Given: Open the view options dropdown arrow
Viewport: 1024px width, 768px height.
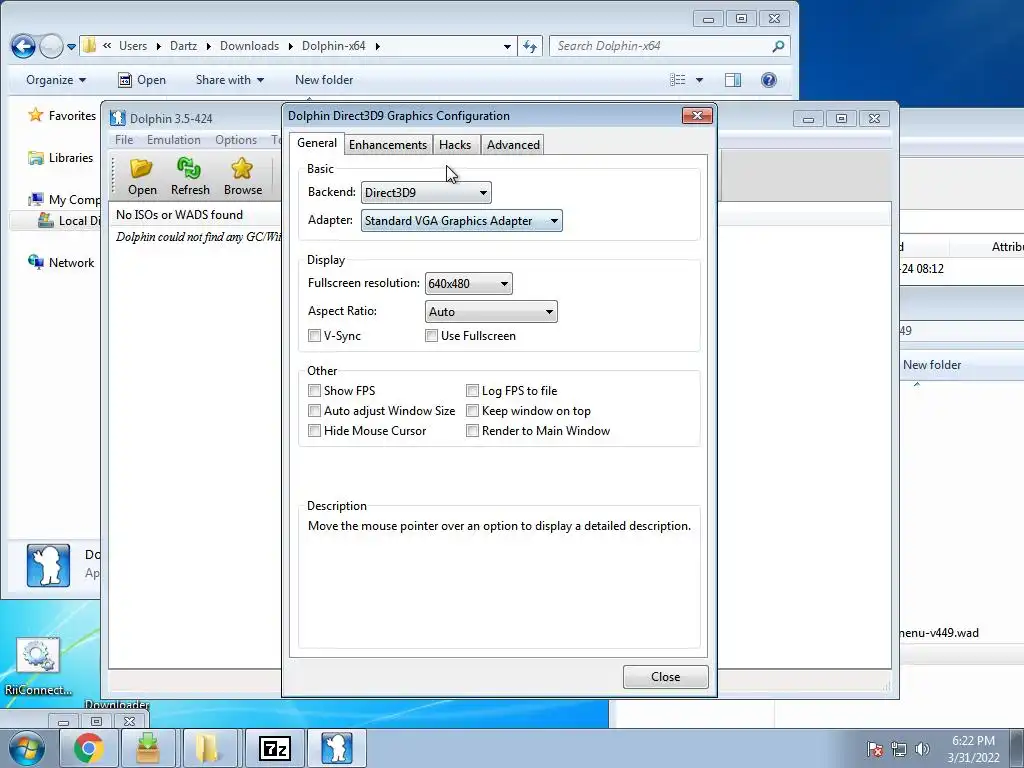Looking at the screenshot, I should click(699, 80).
